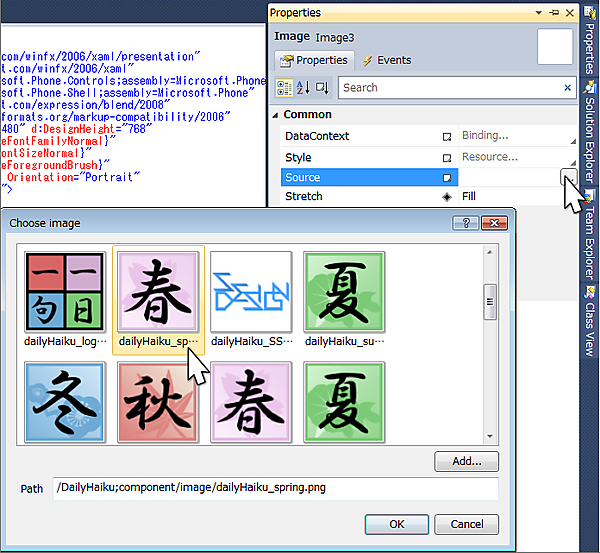Select the DataContext property row

369,136
